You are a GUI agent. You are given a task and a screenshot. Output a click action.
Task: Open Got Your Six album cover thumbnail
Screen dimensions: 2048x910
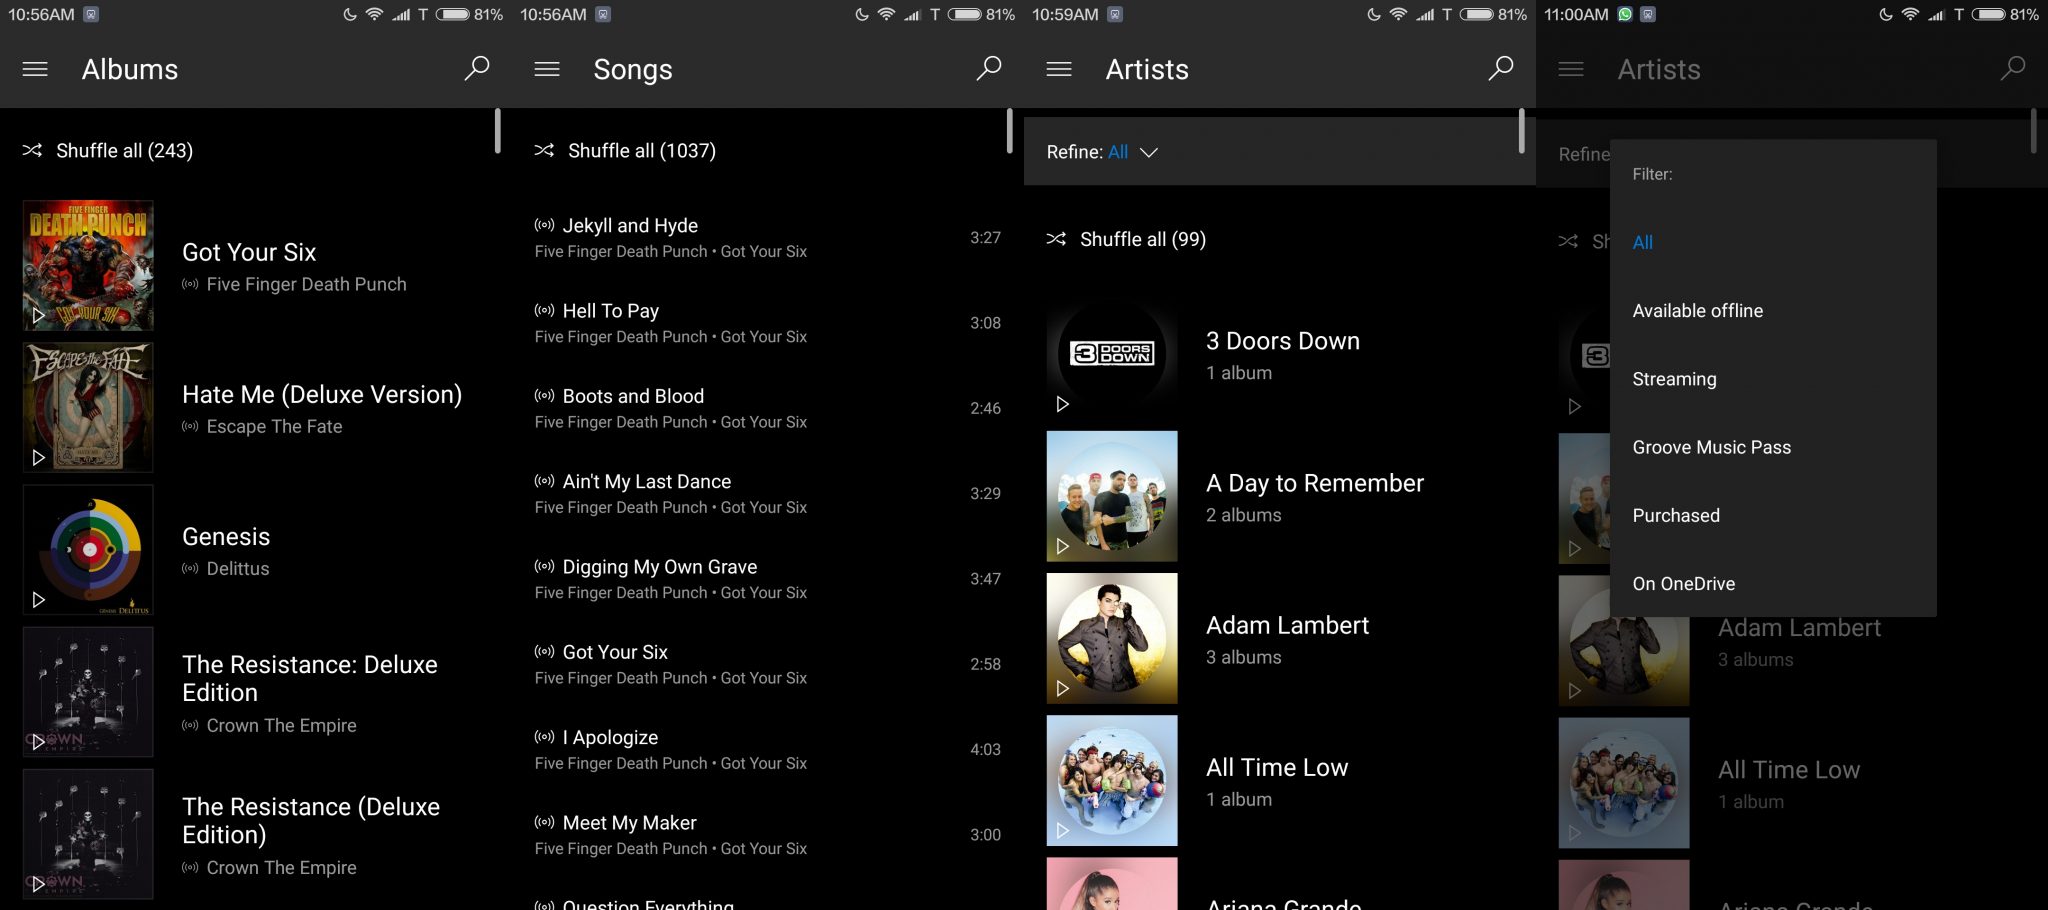(88, 265)
